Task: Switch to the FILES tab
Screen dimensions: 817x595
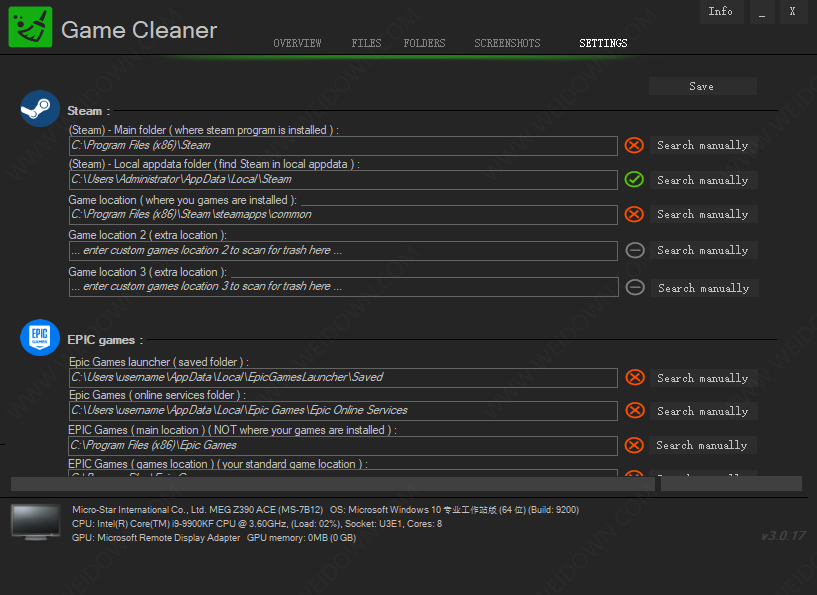Action: pos(366,43)
